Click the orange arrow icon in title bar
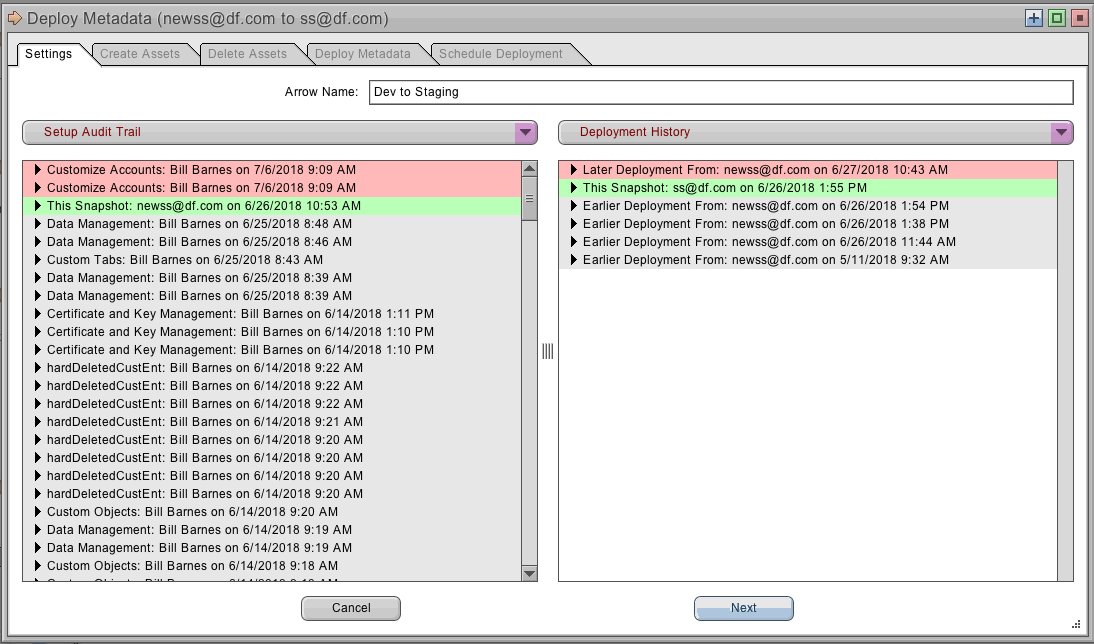 (14, 18)
